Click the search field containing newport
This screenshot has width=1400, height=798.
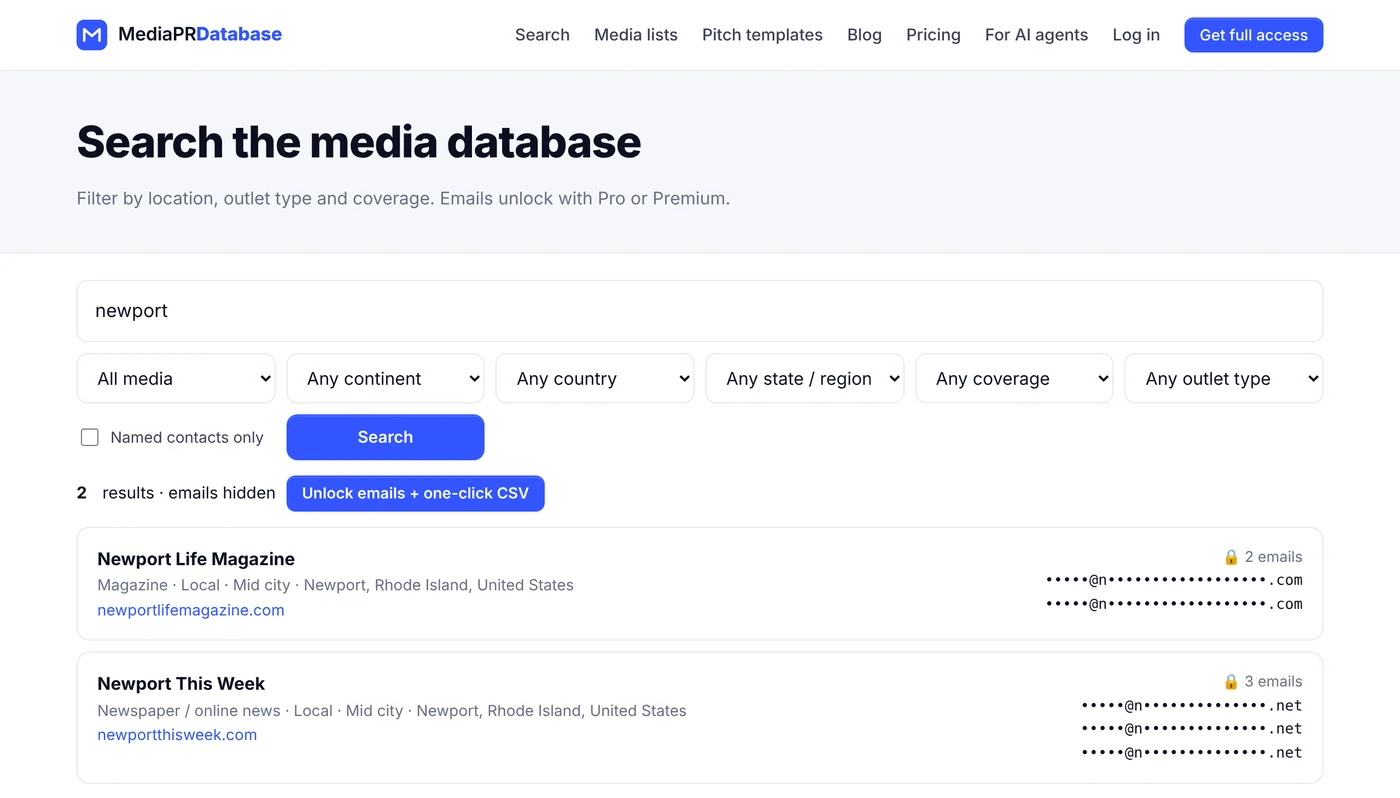click(700, 311)
